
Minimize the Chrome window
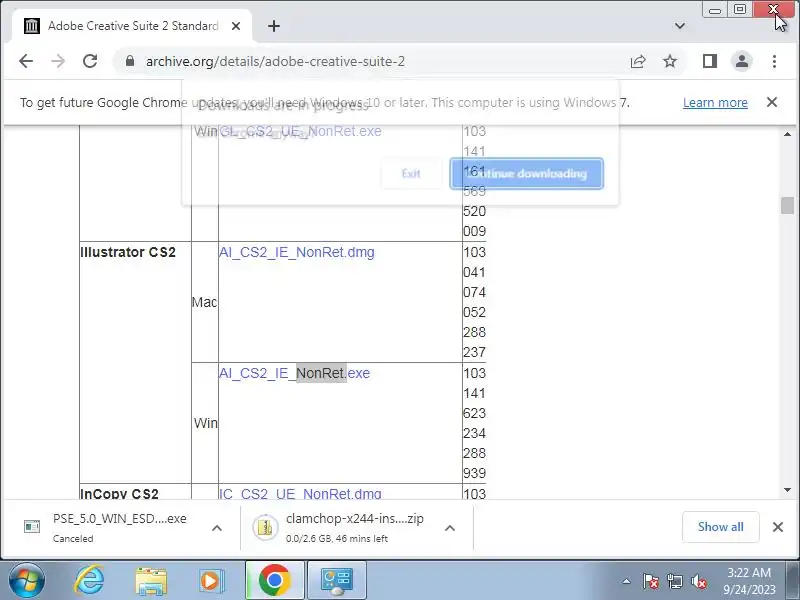[715, 10]
